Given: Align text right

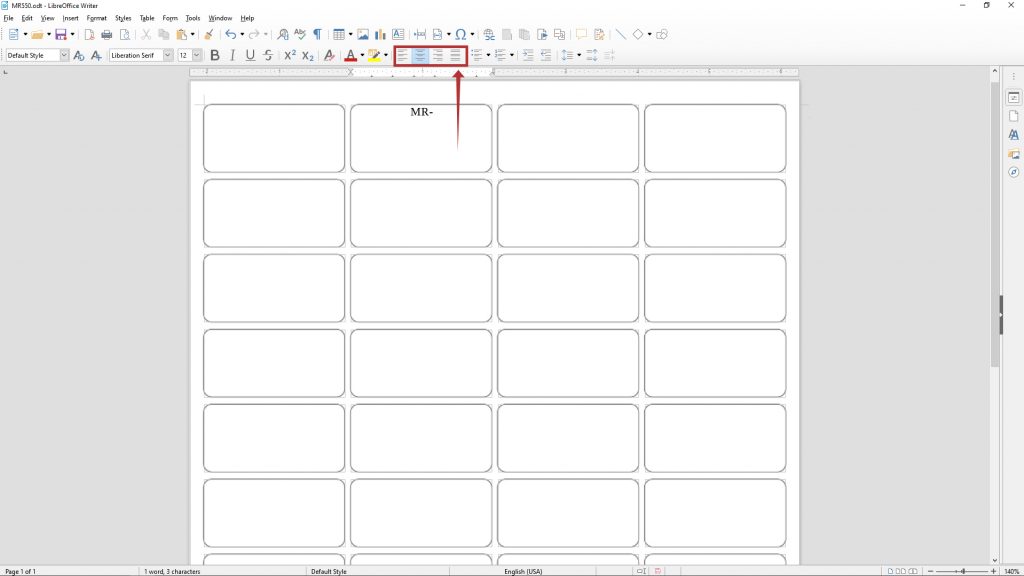Looking at the screenshot, I should 438,56.
